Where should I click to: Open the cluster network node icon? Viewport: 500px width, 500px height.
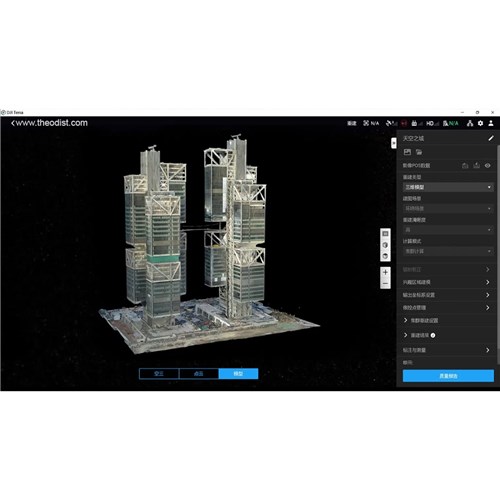[x=470, y=123]
